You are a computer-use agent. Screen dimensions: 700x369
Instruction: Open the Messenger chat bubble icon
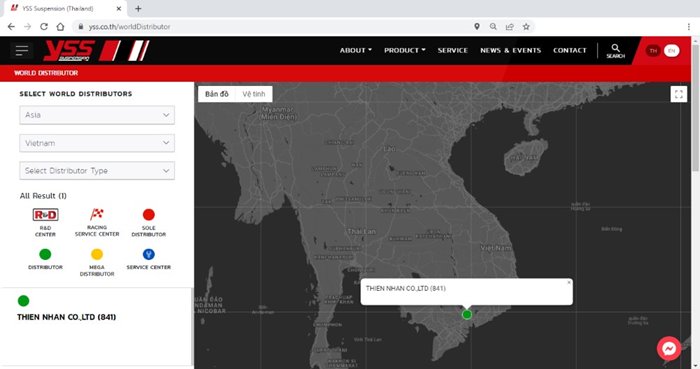click(669, 348)
